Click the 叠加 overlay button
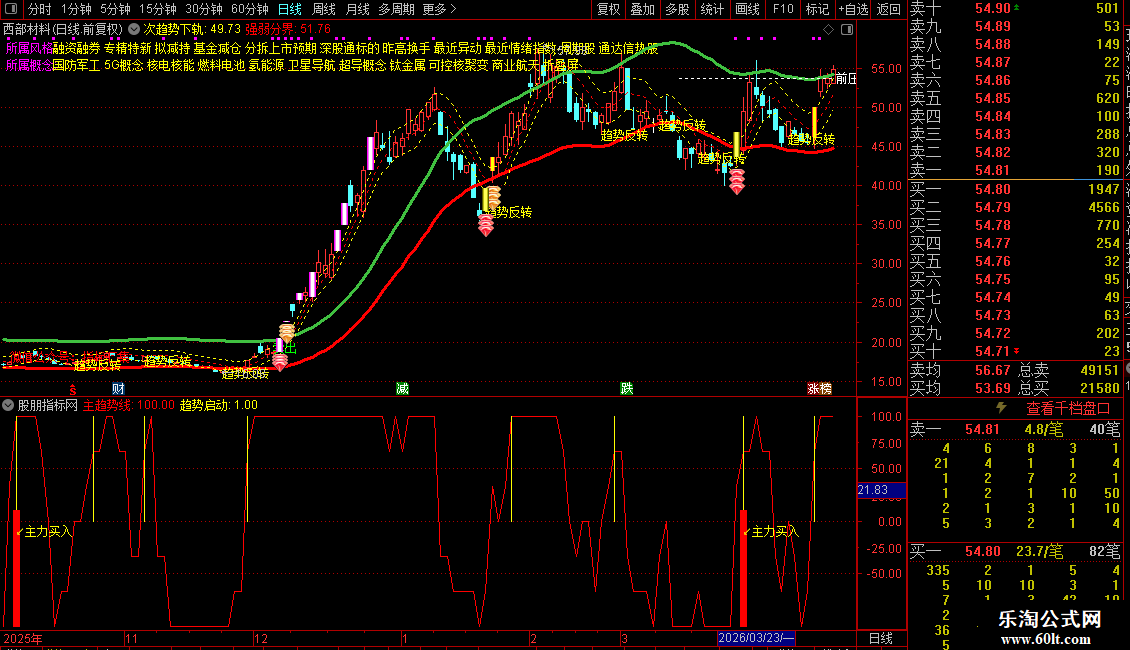 tap(643, 9)
